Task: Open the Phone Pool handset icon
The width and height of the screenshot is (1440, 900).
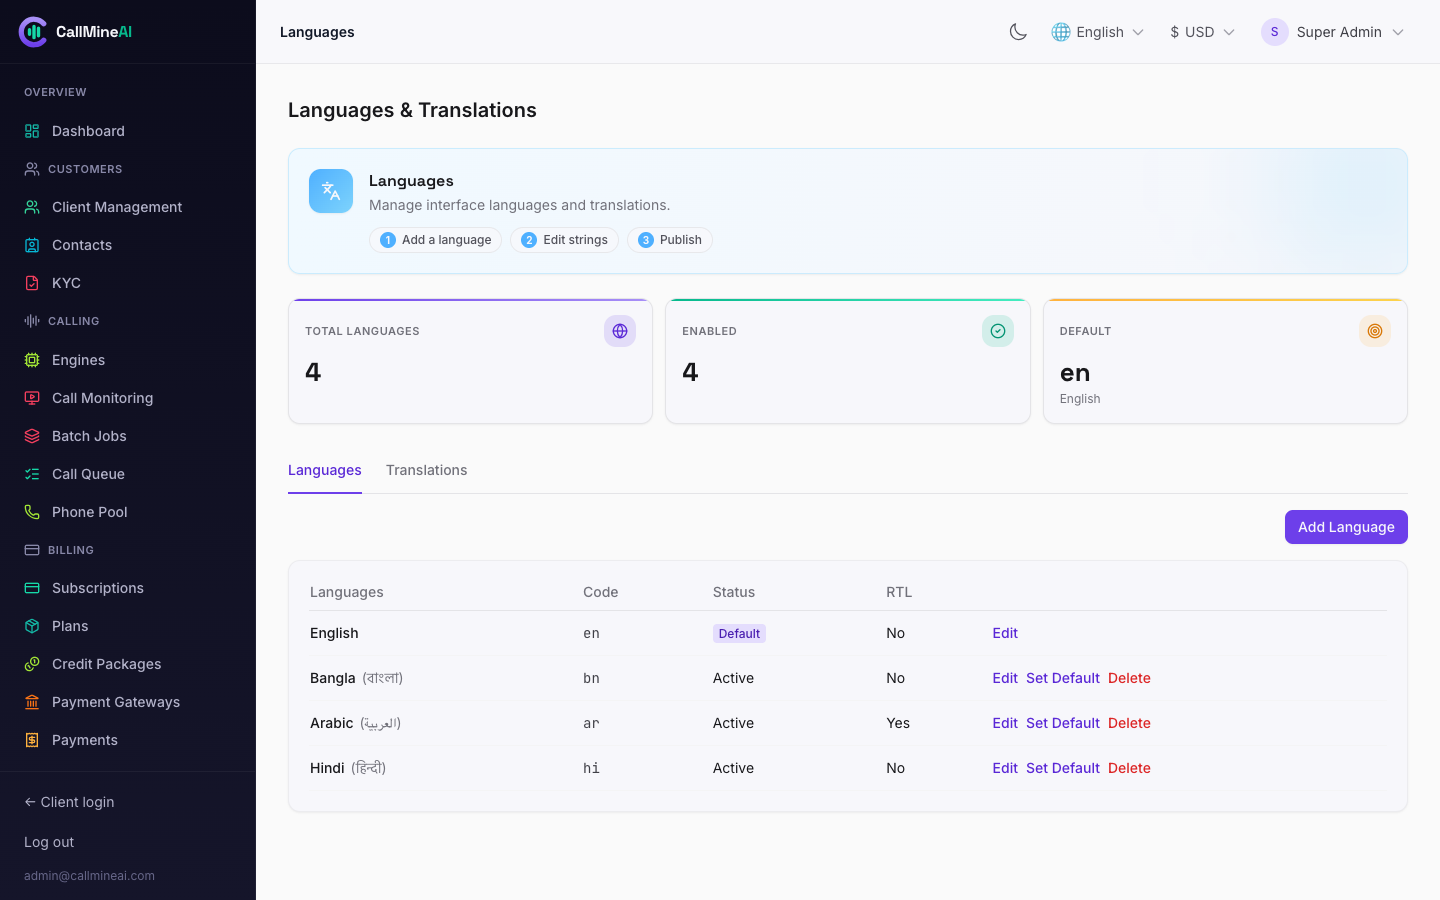Action: (32, 512)
